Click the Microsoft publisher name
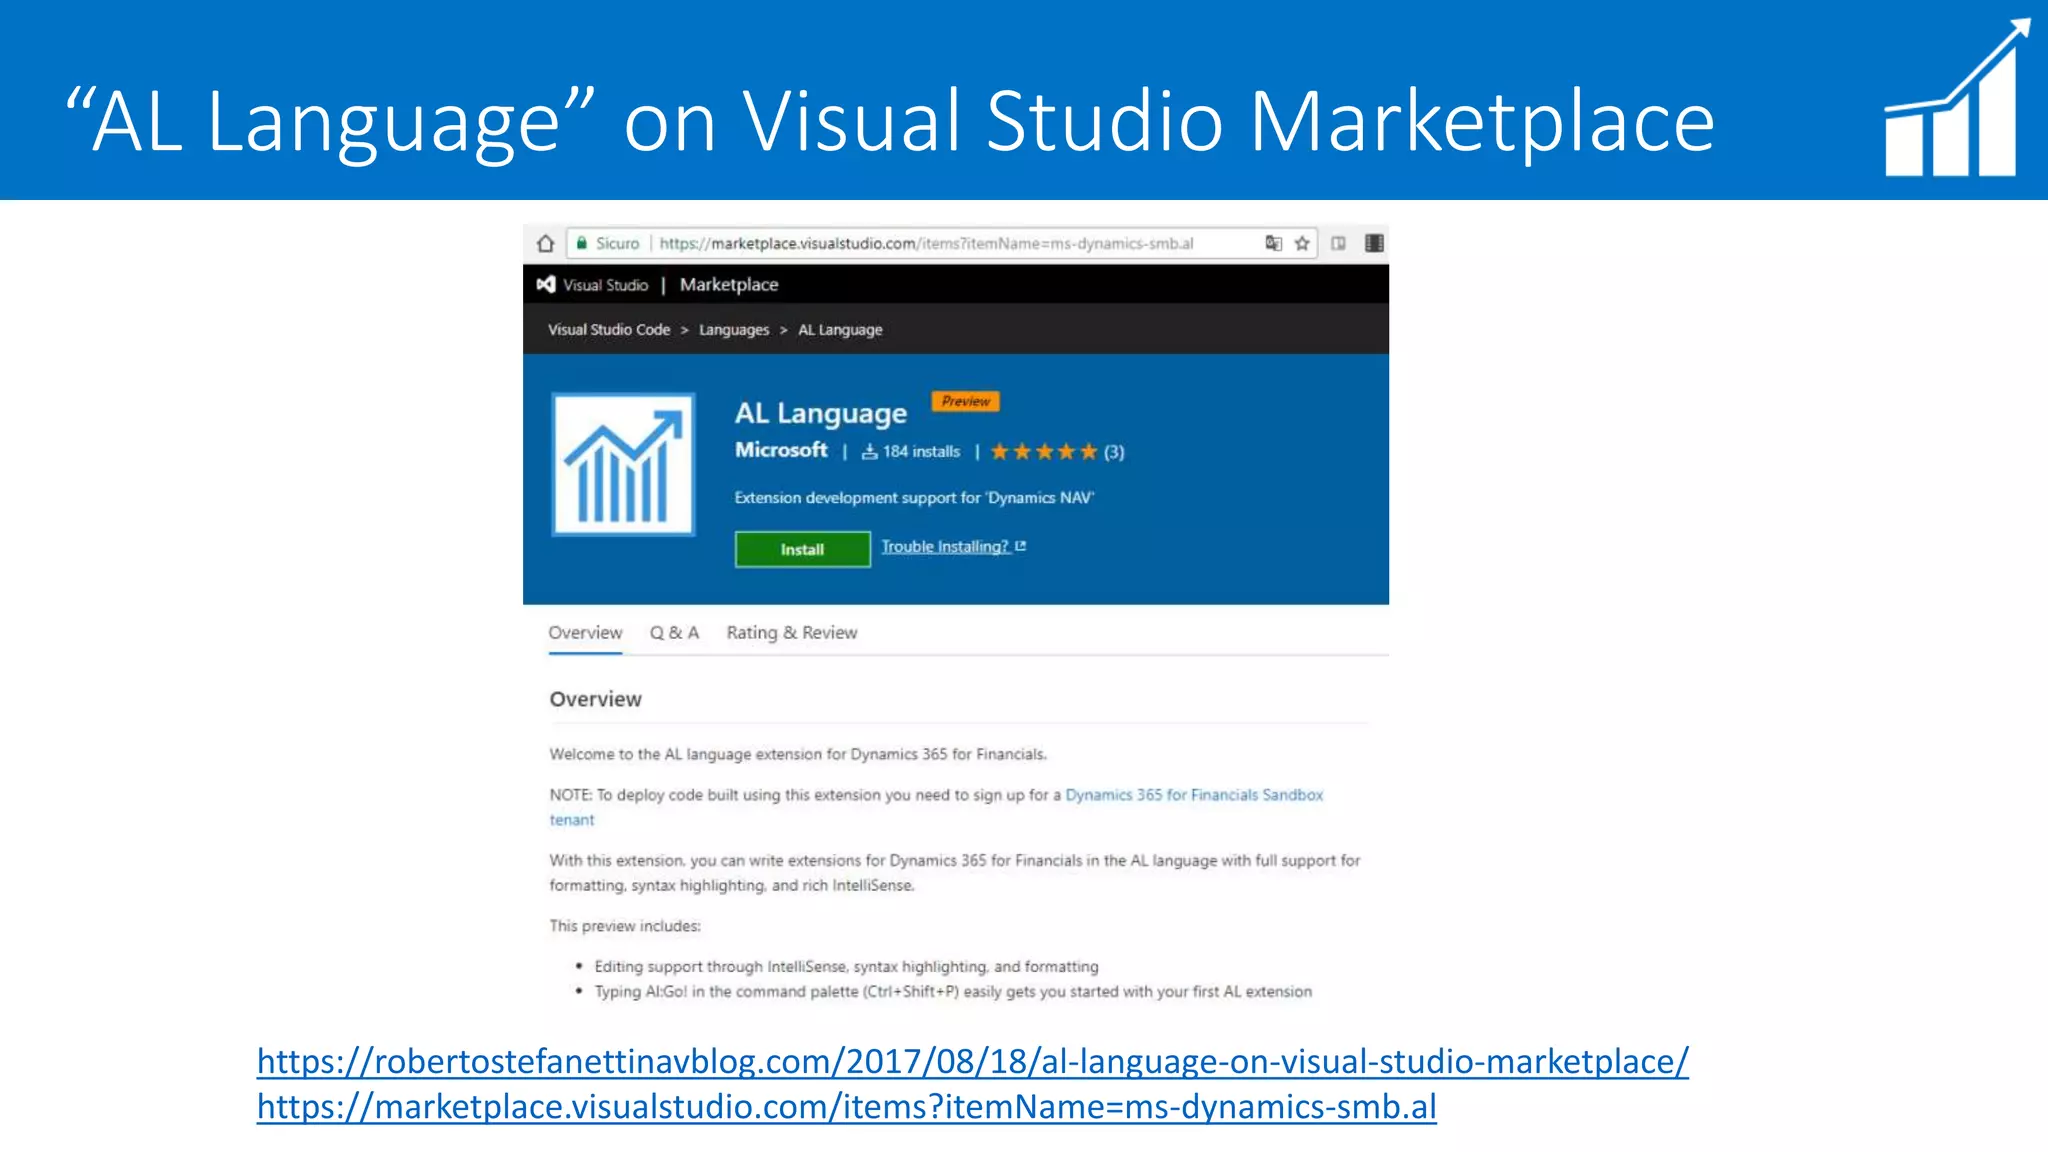The image size is (2048, 1152). click(x=781, y=450)
